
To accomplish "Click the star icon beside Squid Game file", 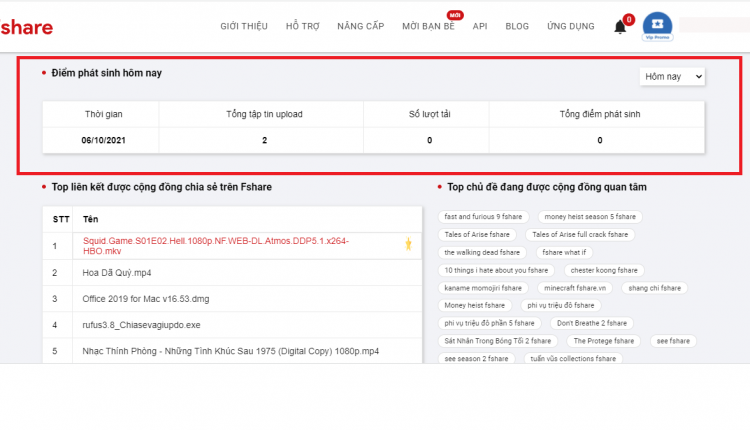I will pyautogui.click(x=408, y=244).
